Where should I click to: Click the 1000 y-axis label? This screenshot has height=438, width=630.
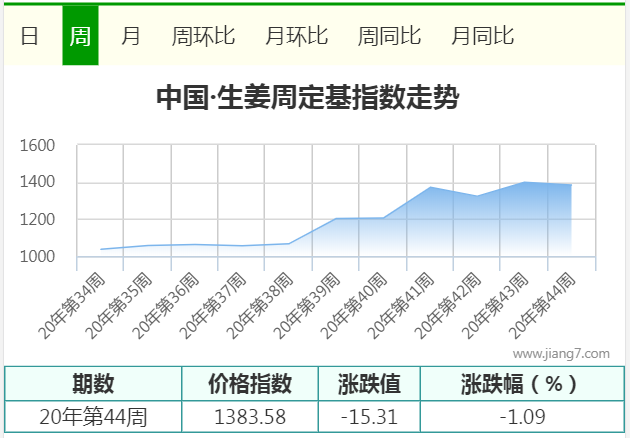pos(37,256)
